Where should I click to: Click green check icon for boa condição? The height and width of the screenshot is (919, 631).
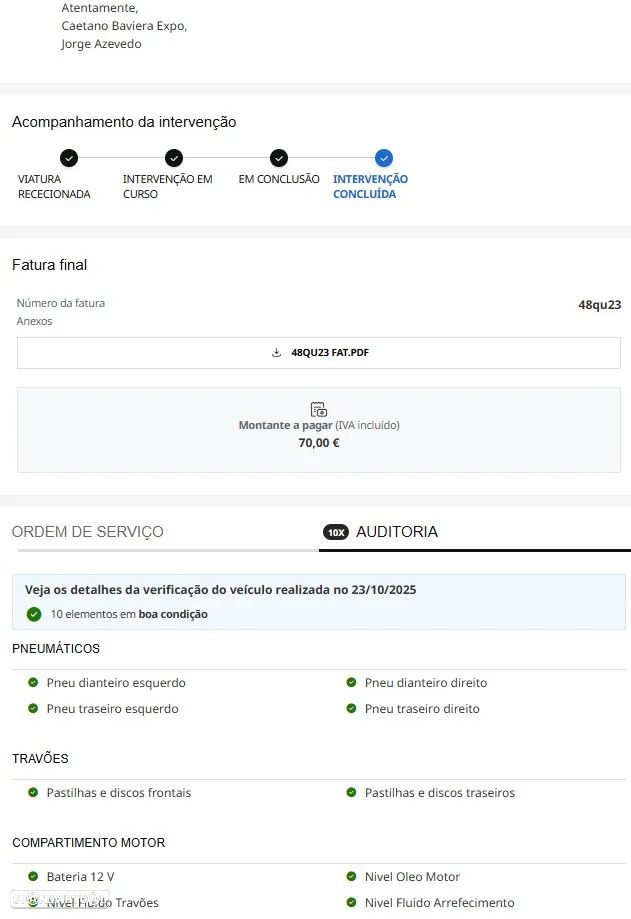click(34, 614)
